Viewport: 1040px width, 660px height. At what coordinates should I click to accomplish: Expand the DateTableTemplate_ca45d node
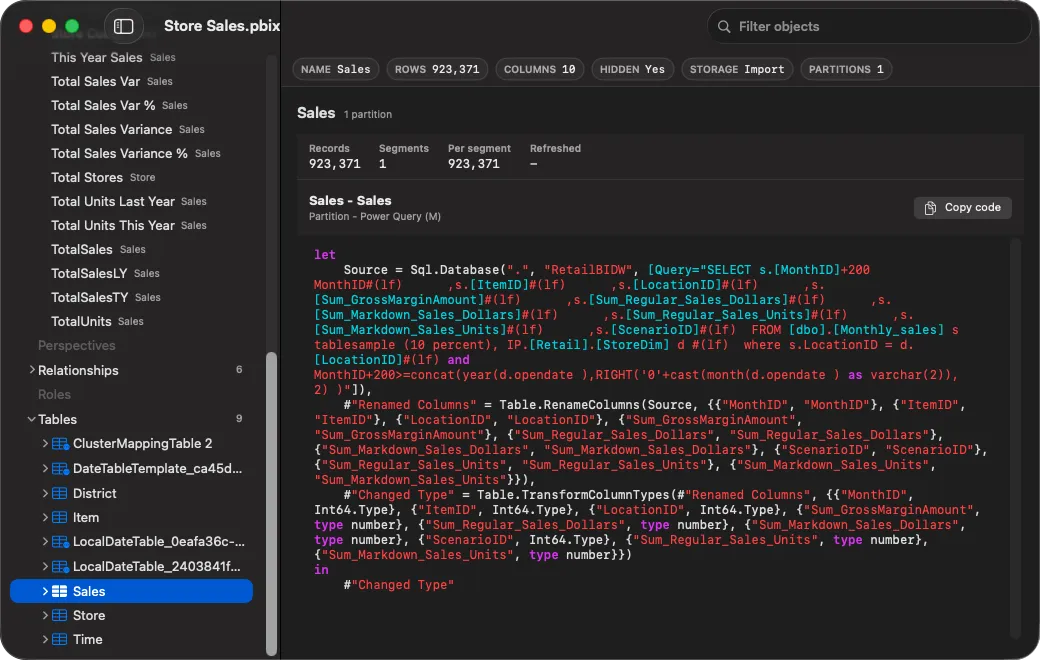45,468
